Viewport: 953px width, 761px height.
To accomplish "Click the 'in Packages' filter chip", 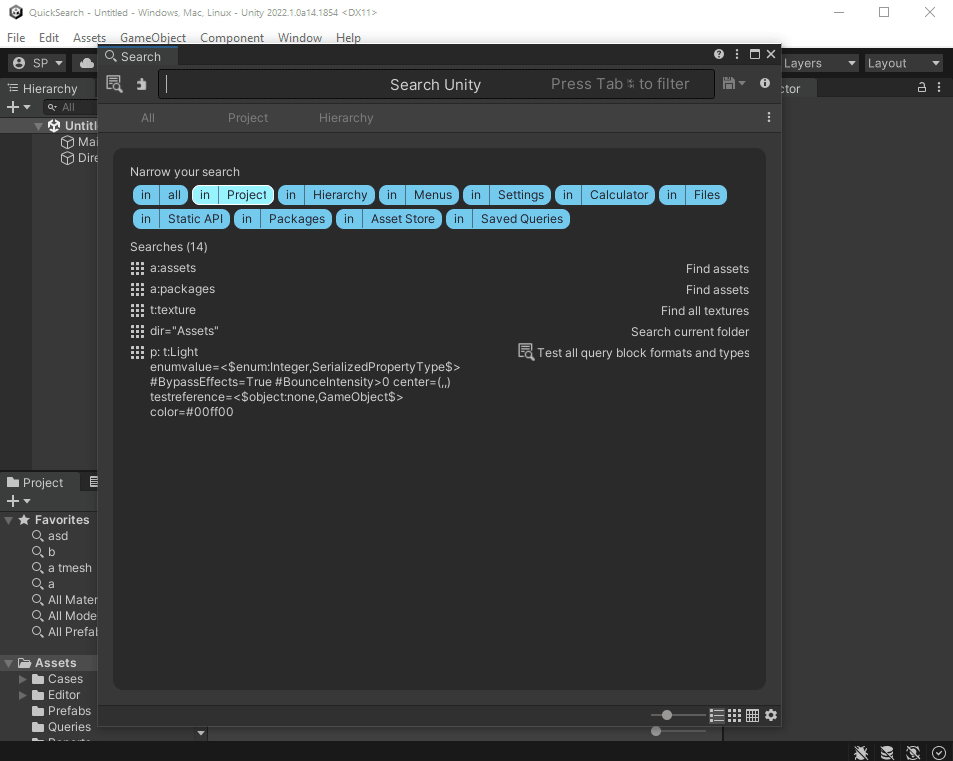I will tap(283, 219).
